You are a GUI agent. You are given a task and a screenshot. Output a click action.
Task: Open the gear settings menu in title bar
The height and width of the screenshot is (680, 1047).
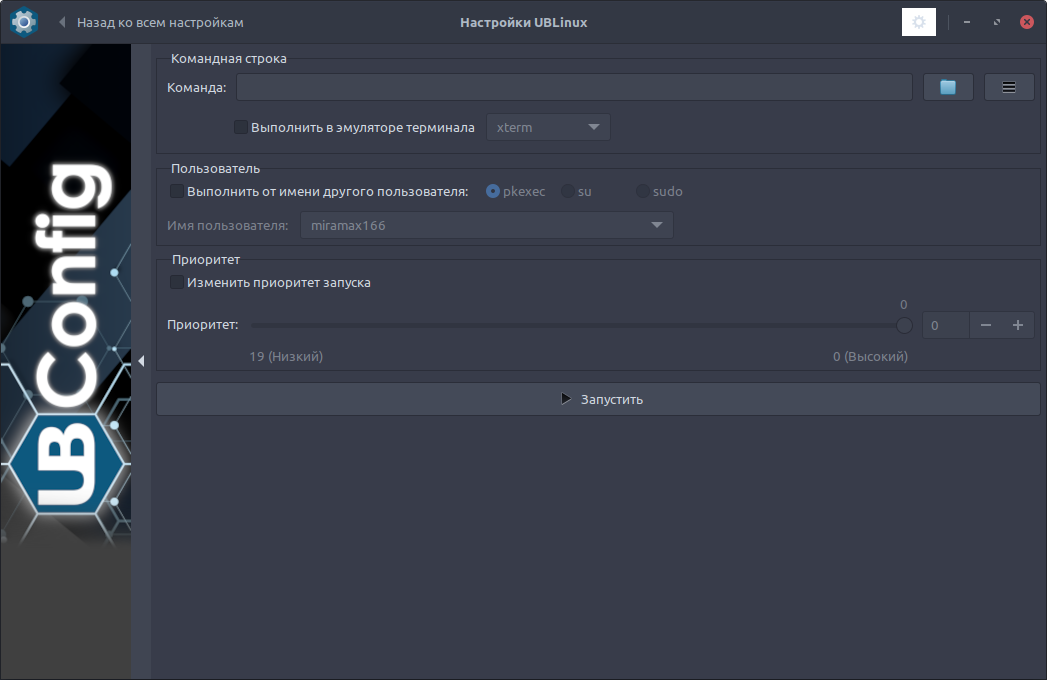[x=919, y=22]
